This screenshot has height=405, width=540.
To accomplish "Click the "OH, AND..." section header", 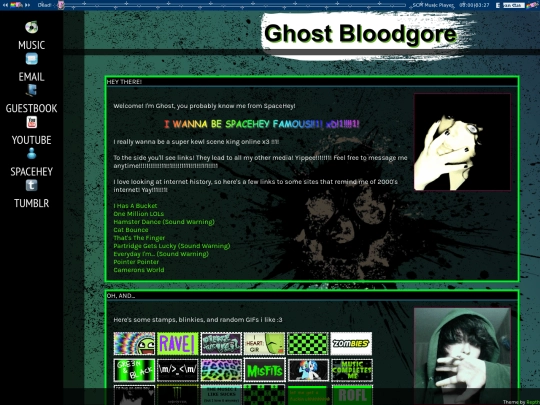I will click(121, 296).
